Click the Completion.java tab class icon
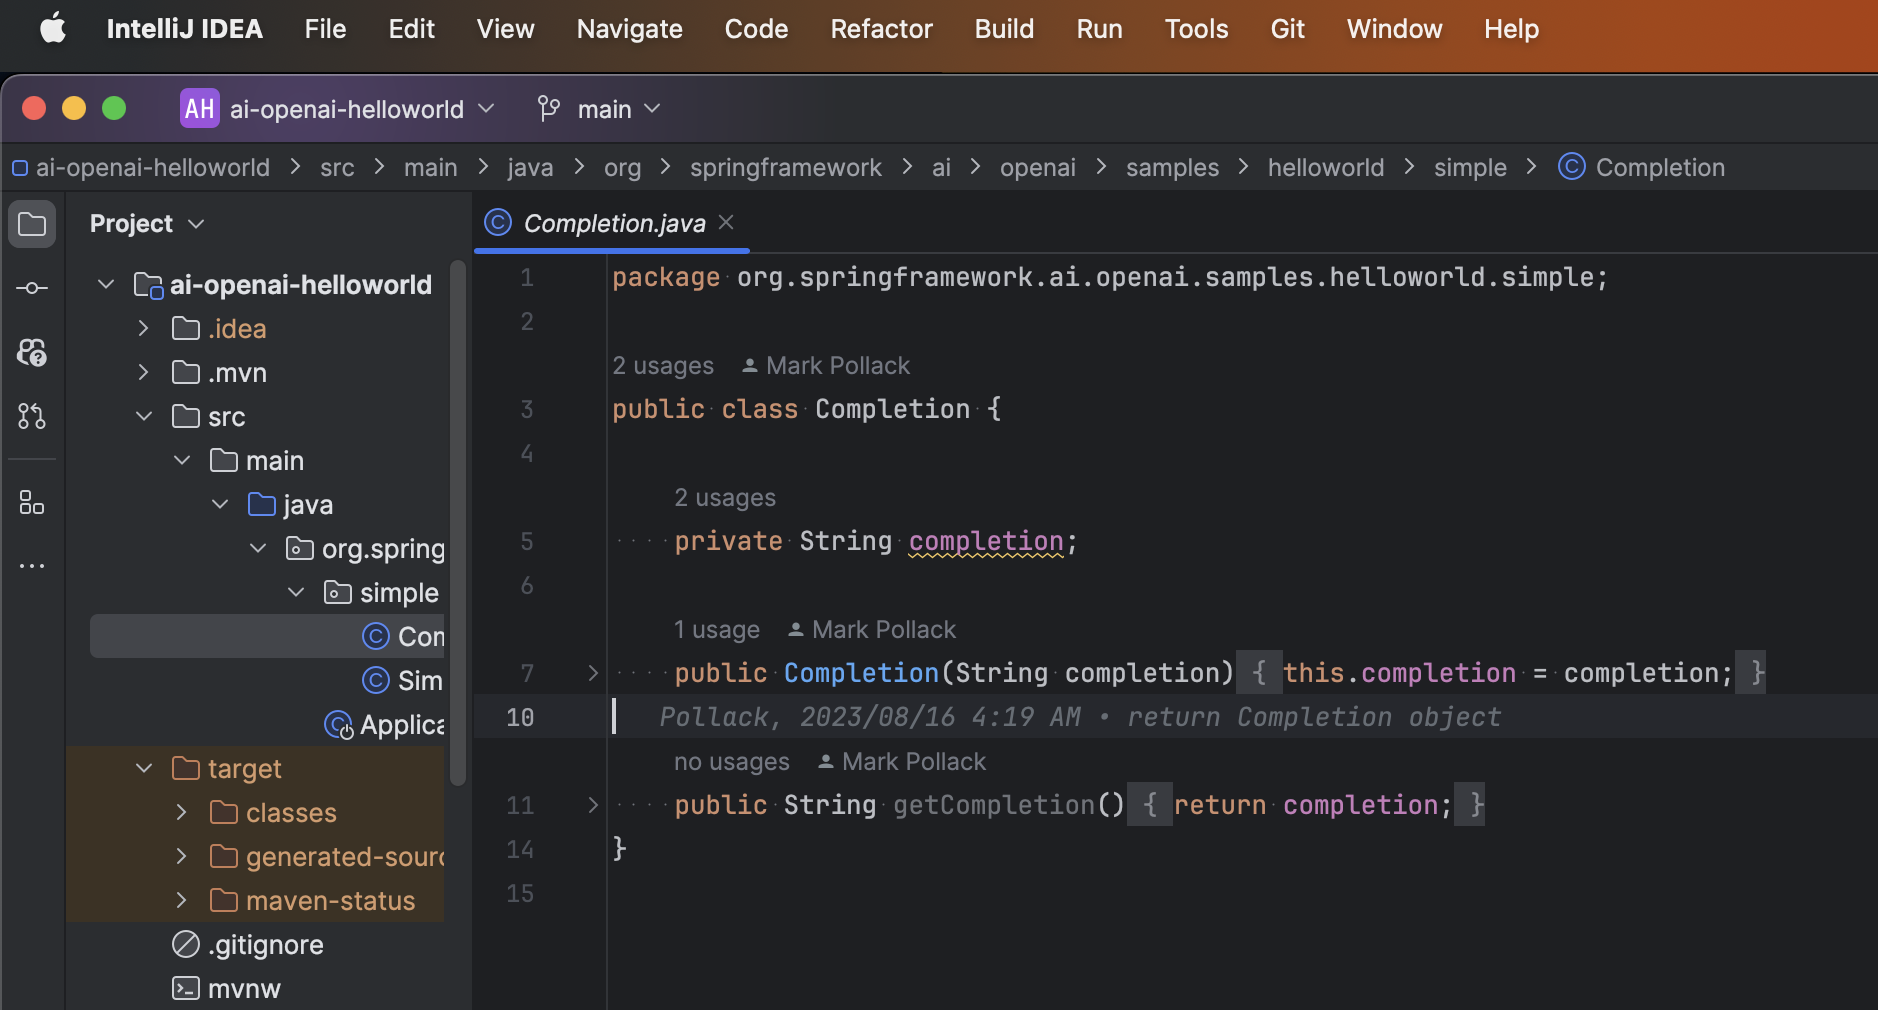 click(498, 222)
